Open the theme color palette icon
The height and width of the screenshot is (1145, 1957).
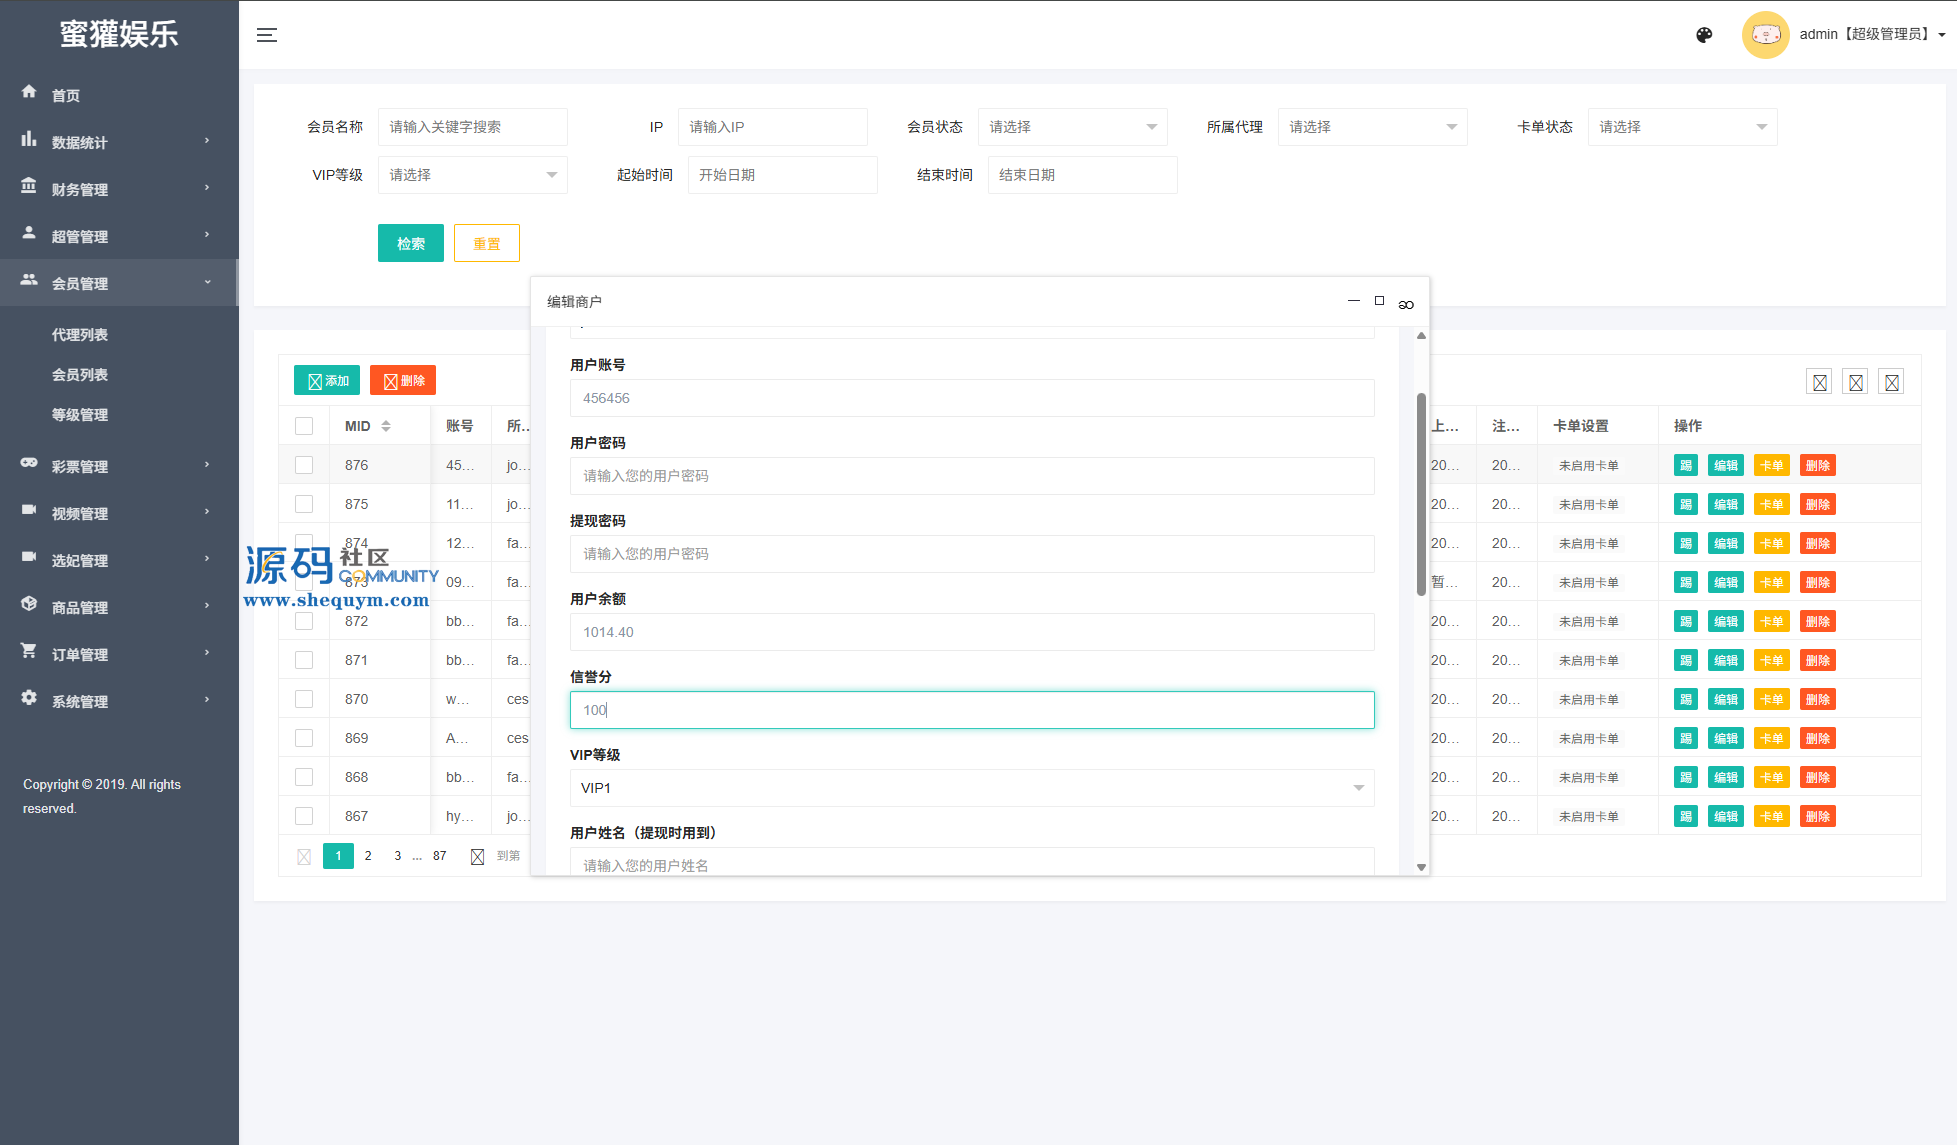click(1704, 35)
